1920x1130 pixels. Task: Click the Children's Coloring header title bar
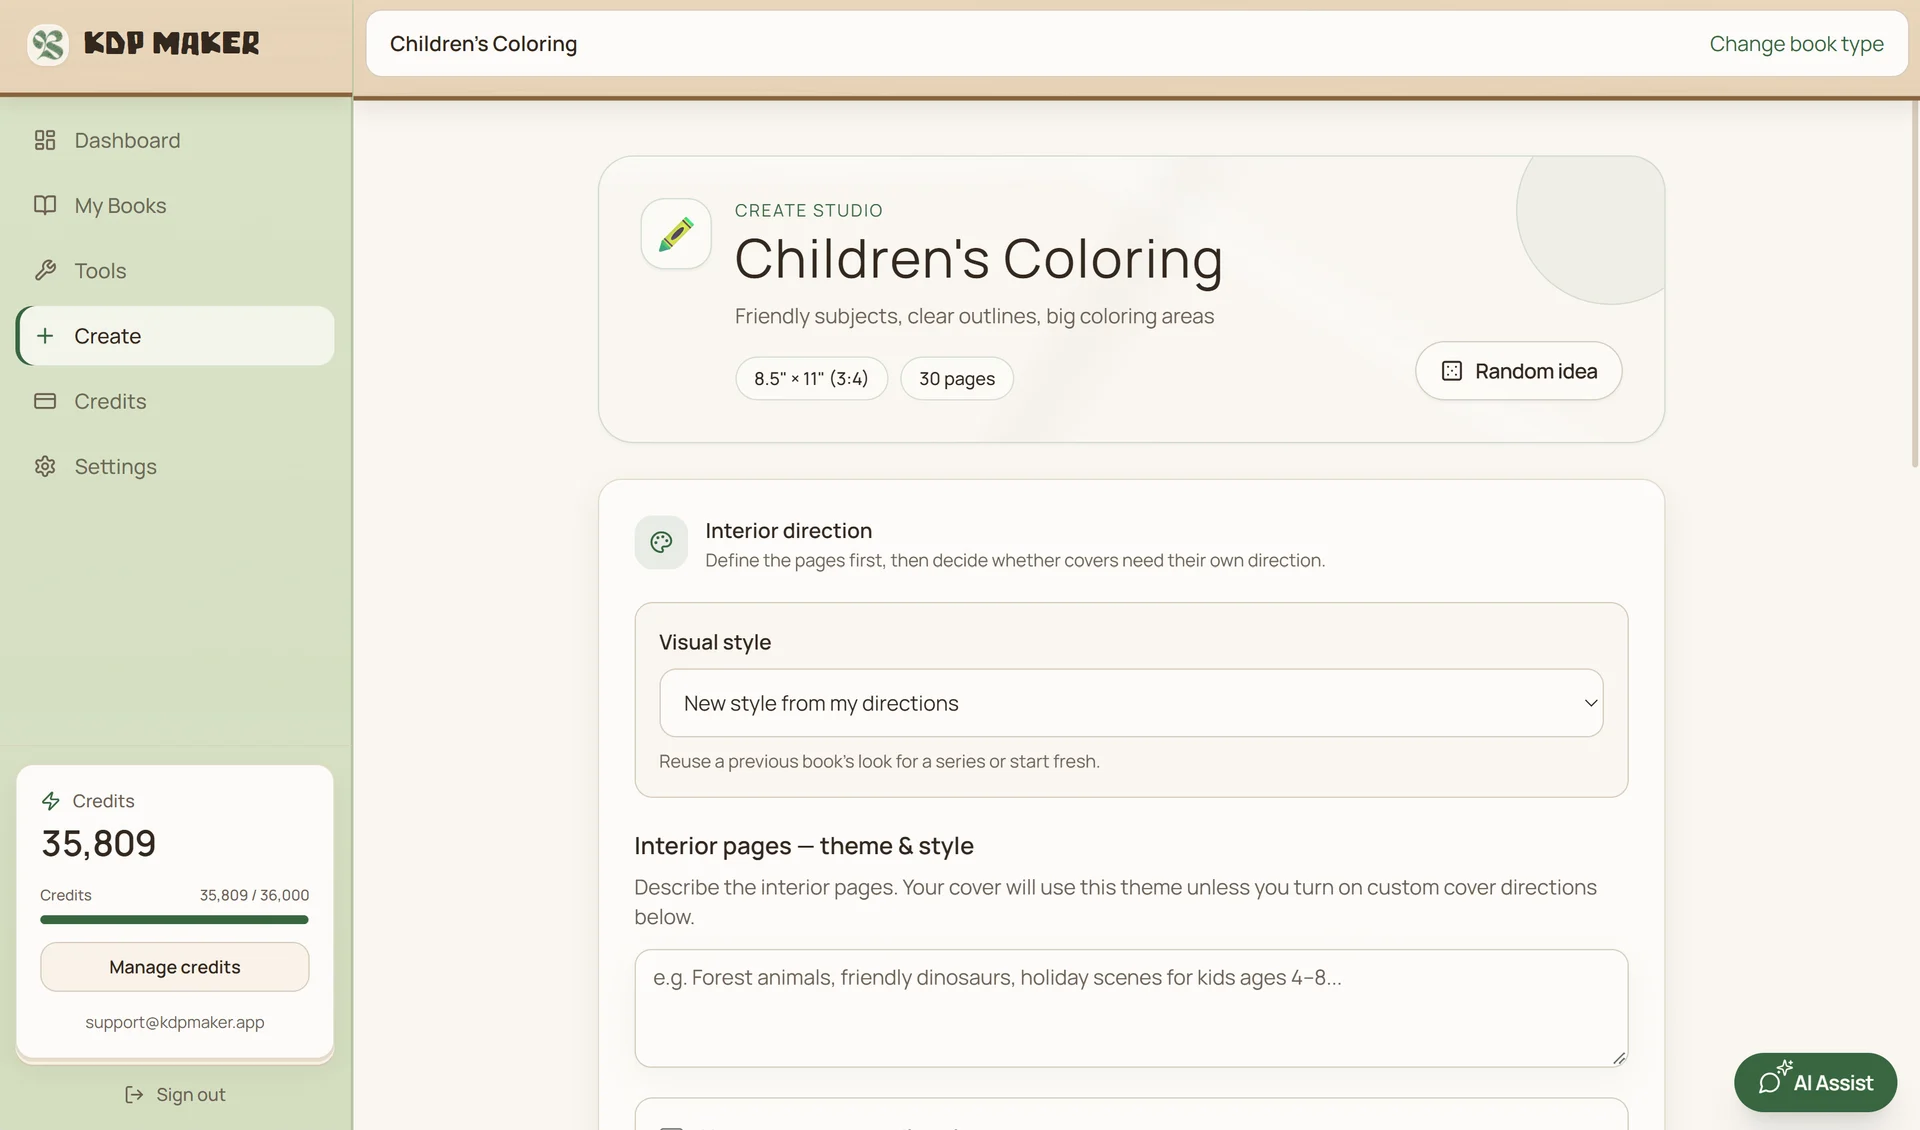1137,44
